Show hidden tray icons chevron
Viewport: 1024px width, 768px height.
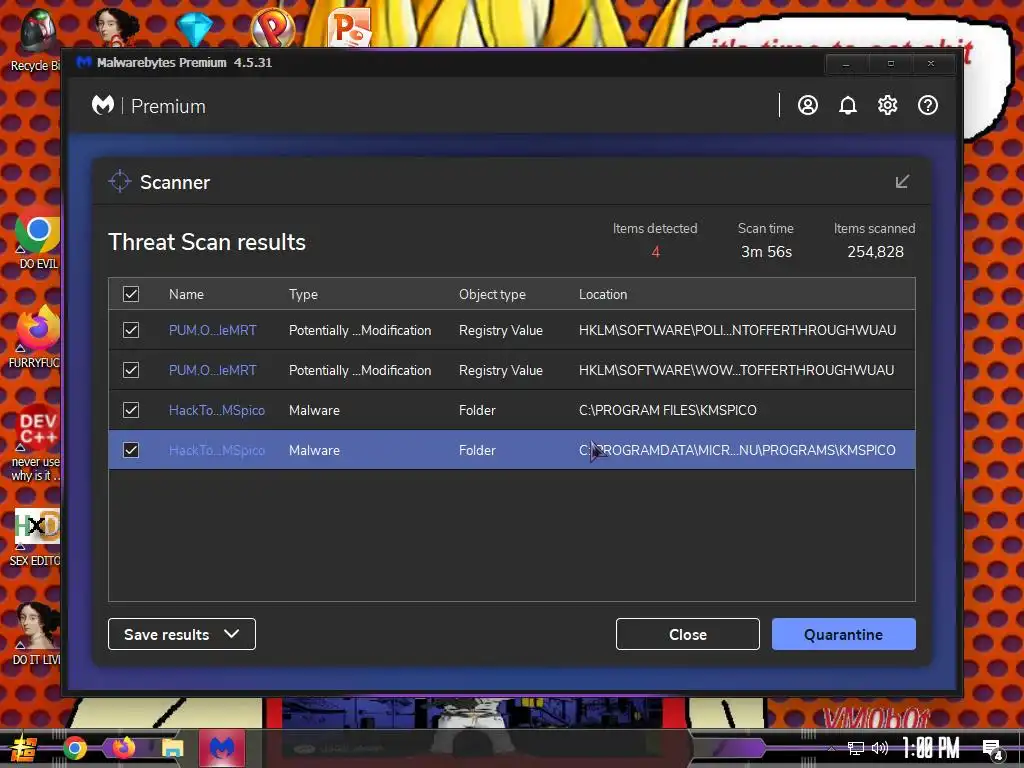831,748
